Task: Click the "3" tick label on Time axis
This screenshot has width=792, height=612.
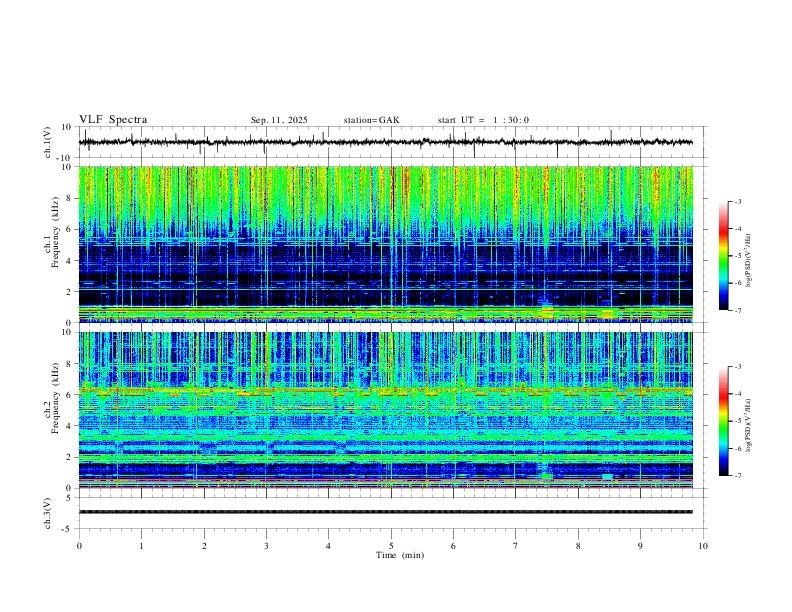Action: click(266, 546)
